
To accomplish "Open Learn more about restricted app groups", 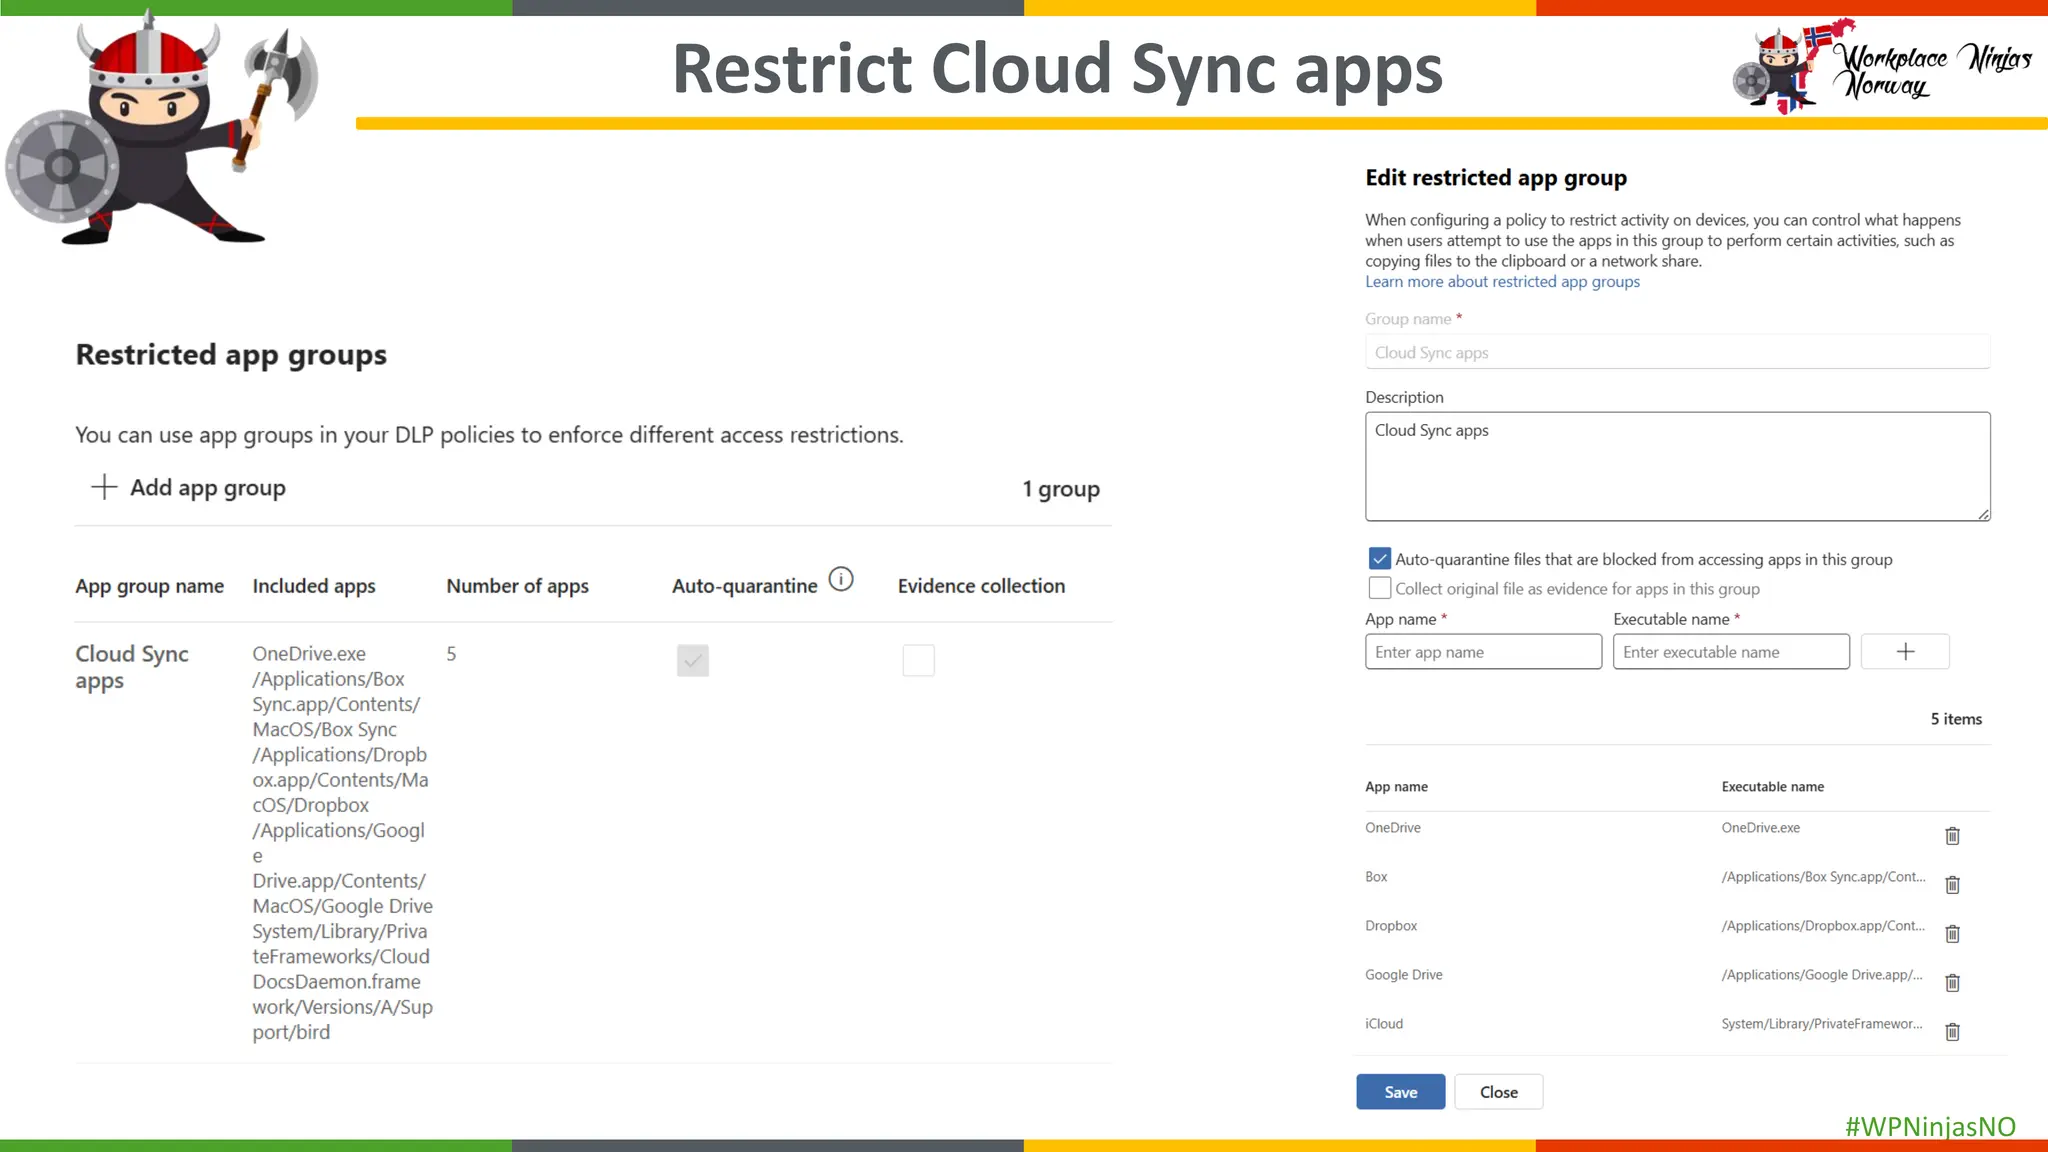I will [x=1502, y=282].
